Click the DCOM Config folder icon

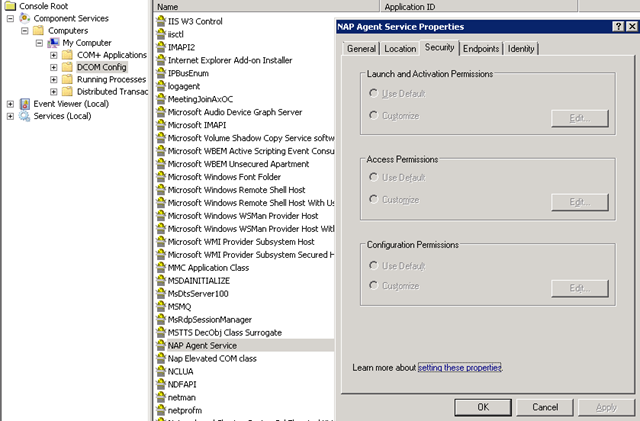[x=67, y=67]
